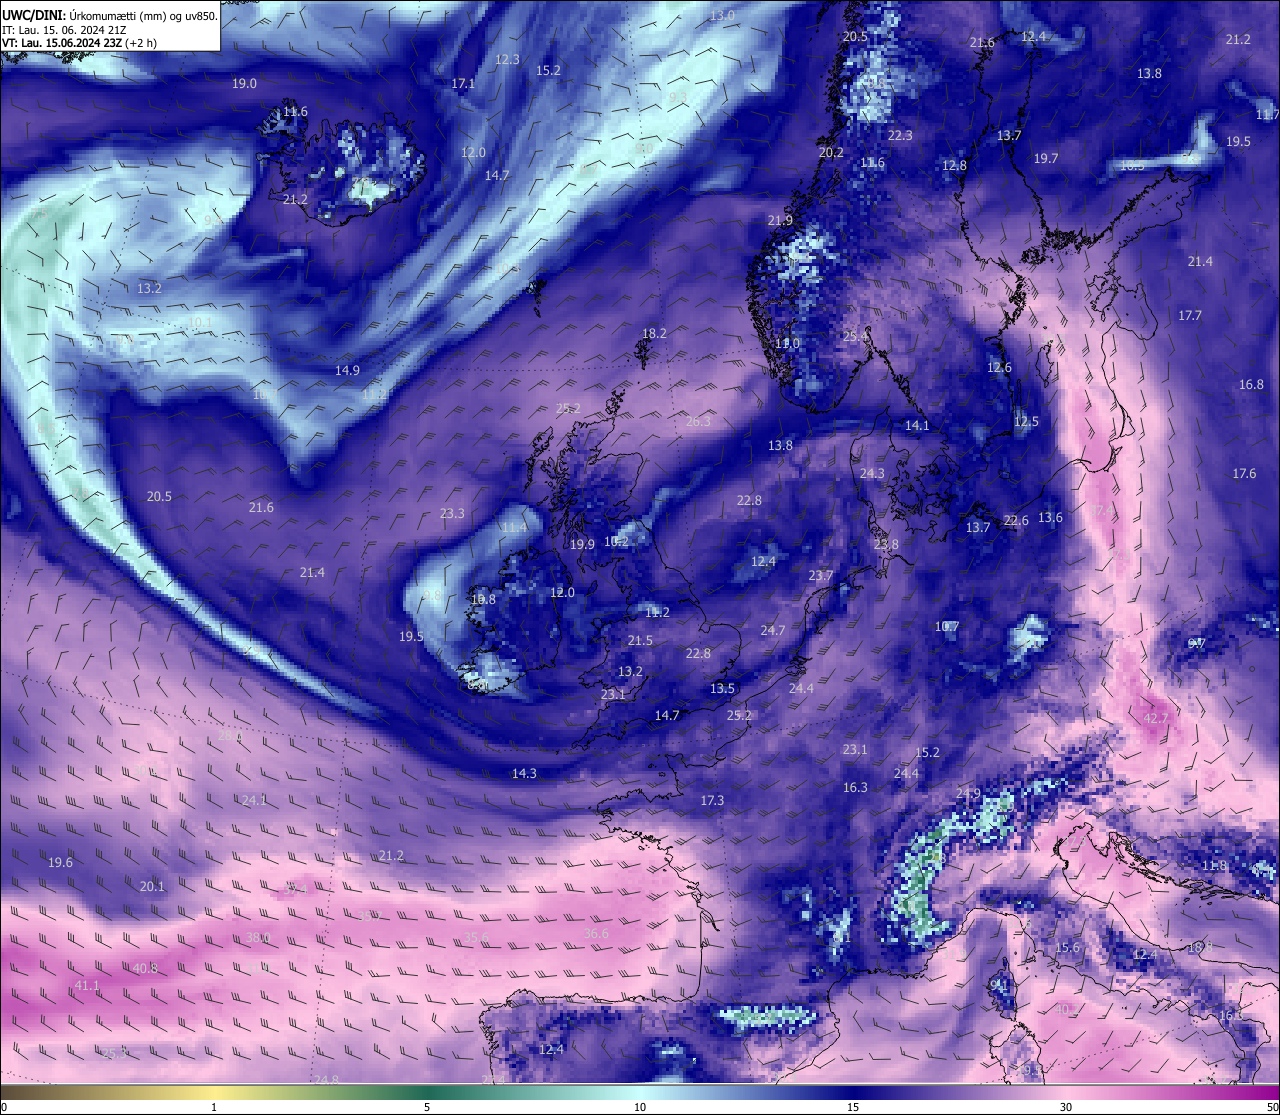Click the 35.6 value label
Viewport: 1280px width, 1115px height.
(x=477, y=938)
